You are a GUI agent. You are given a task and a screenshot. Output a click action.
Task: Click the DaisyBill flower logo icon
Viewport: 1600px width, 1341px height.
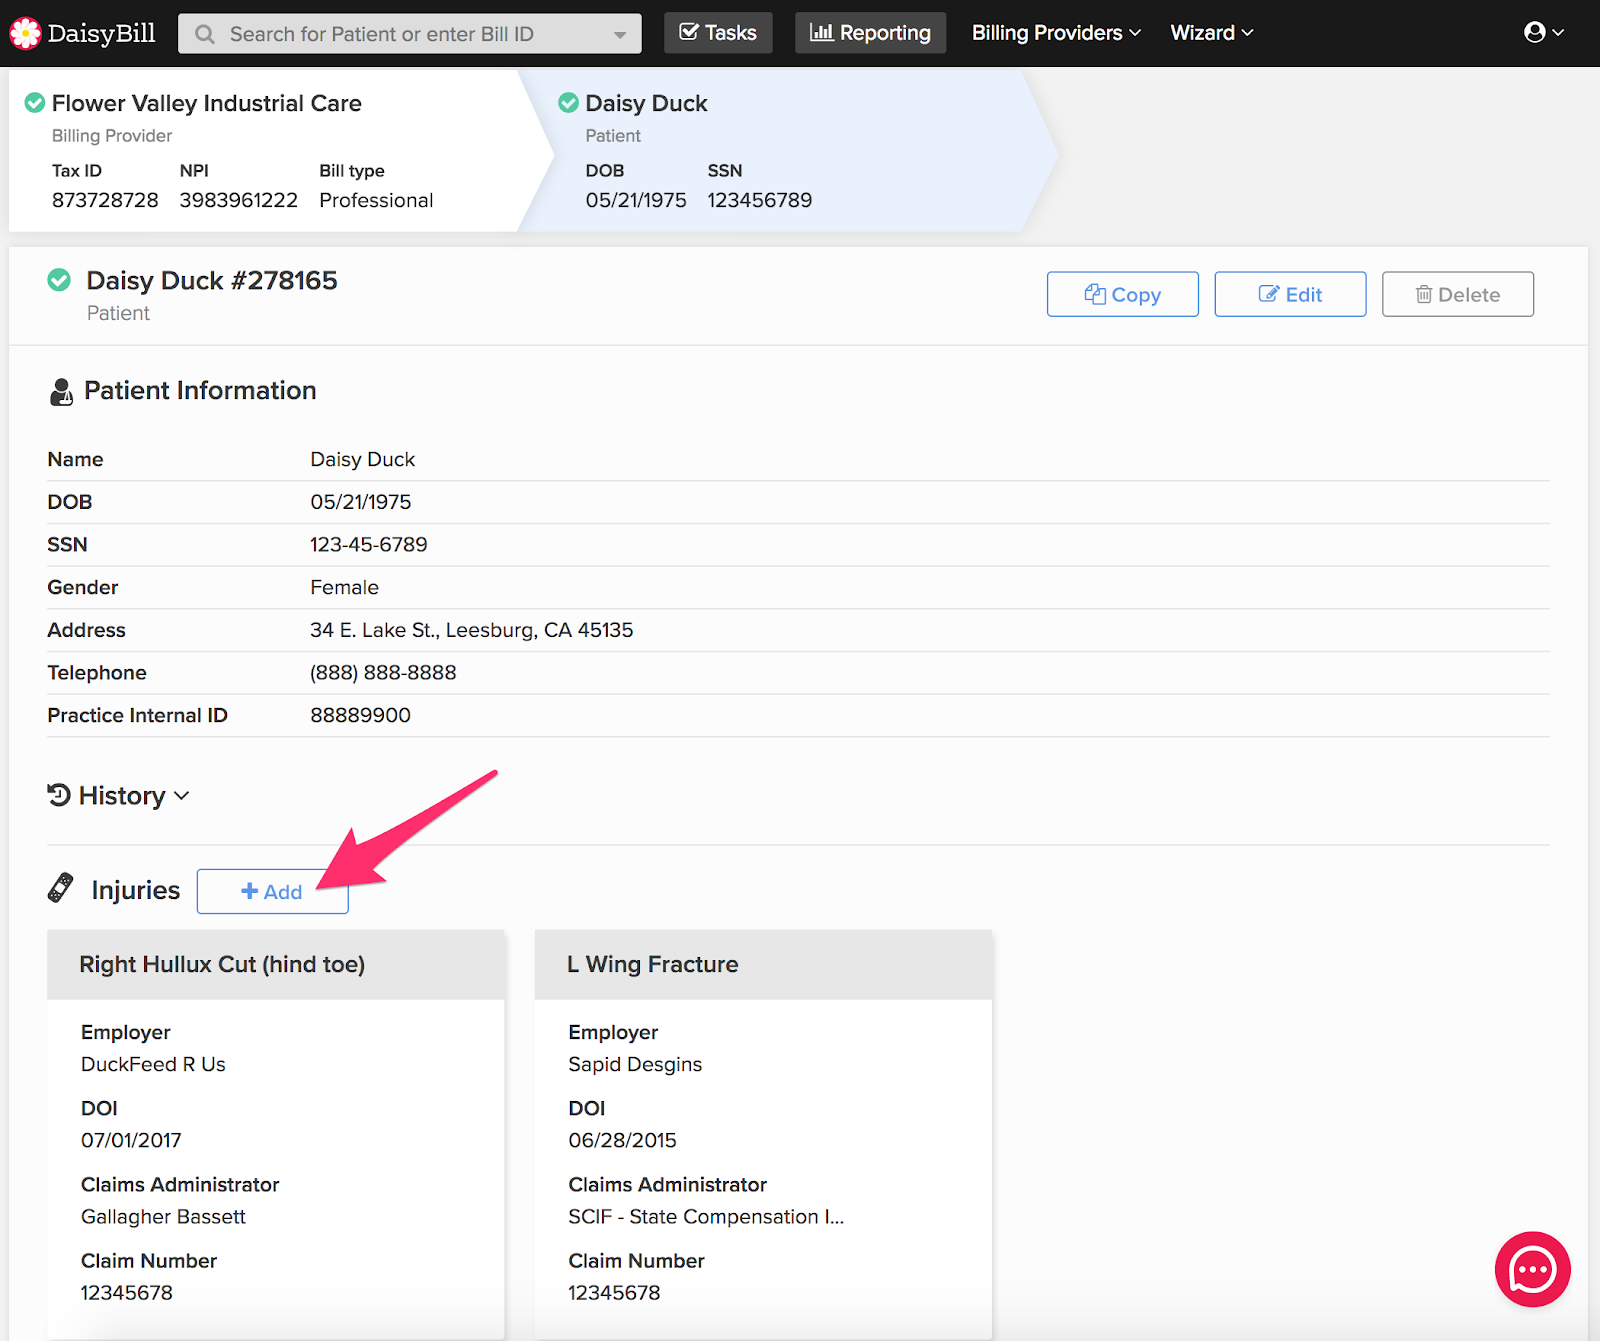pos(25,33)
